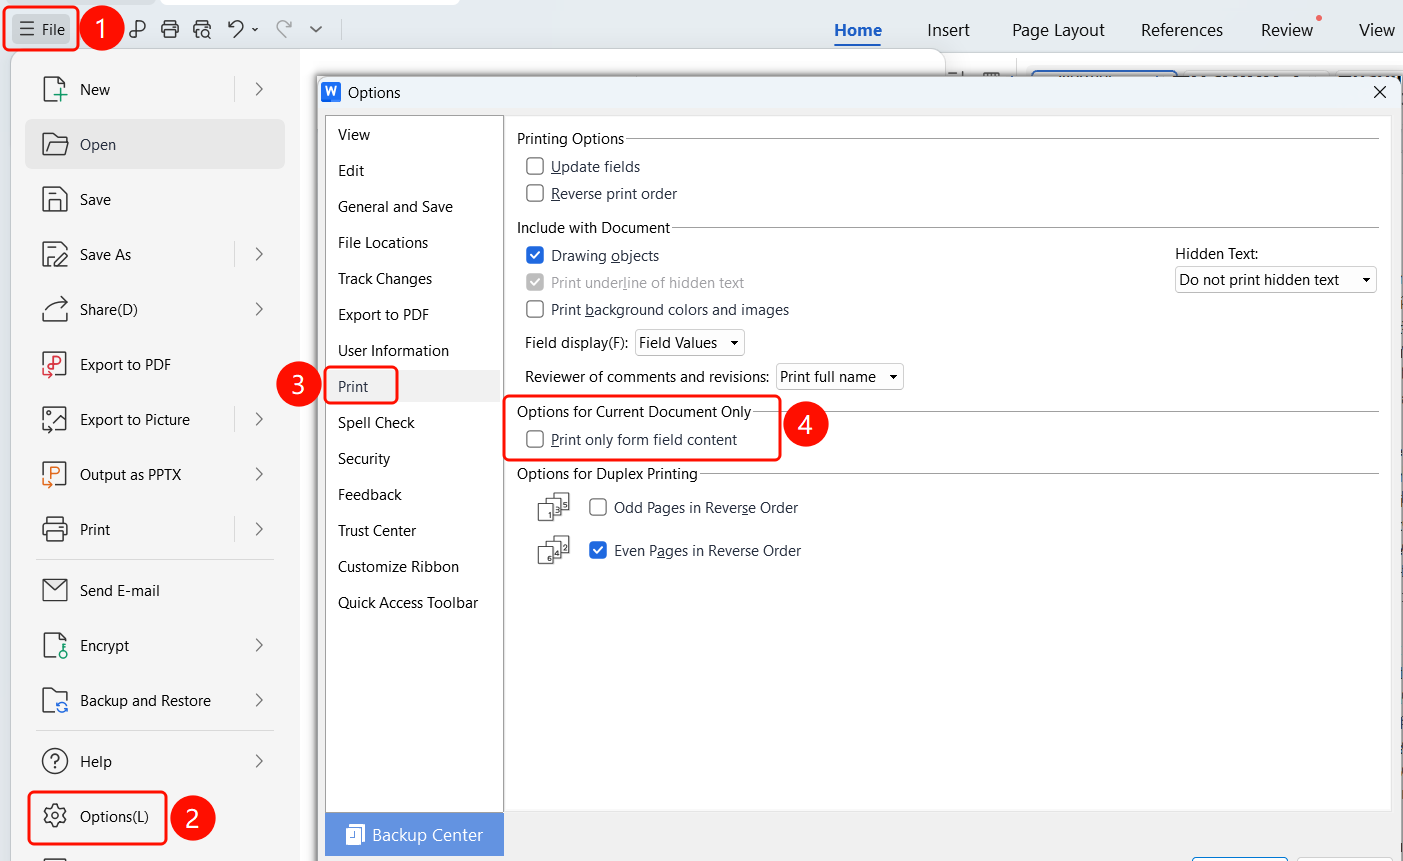Viewport: 1403px width, 861px height.
Task: Uncheck the Drawing objects checkbox
Action: [x=535, y=255]
